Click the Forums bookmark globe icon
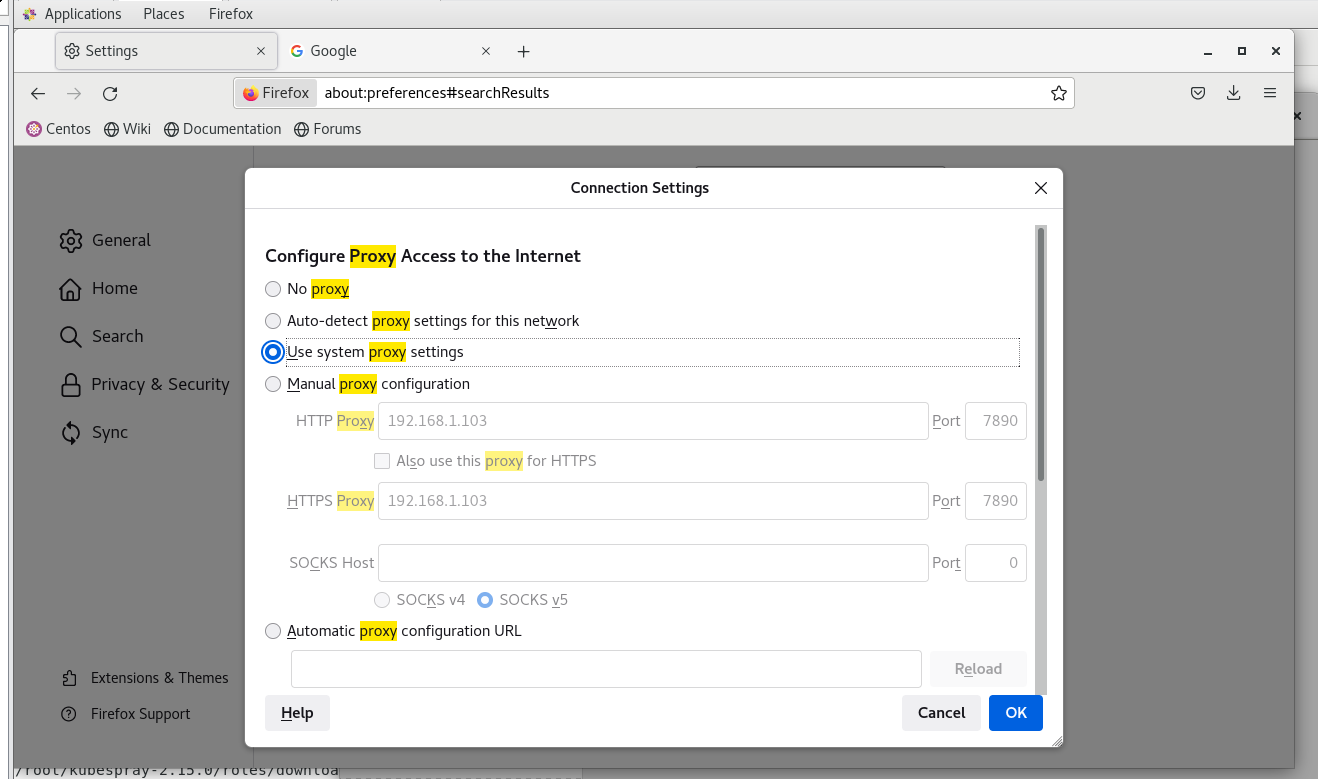 (x=301, y=129)
